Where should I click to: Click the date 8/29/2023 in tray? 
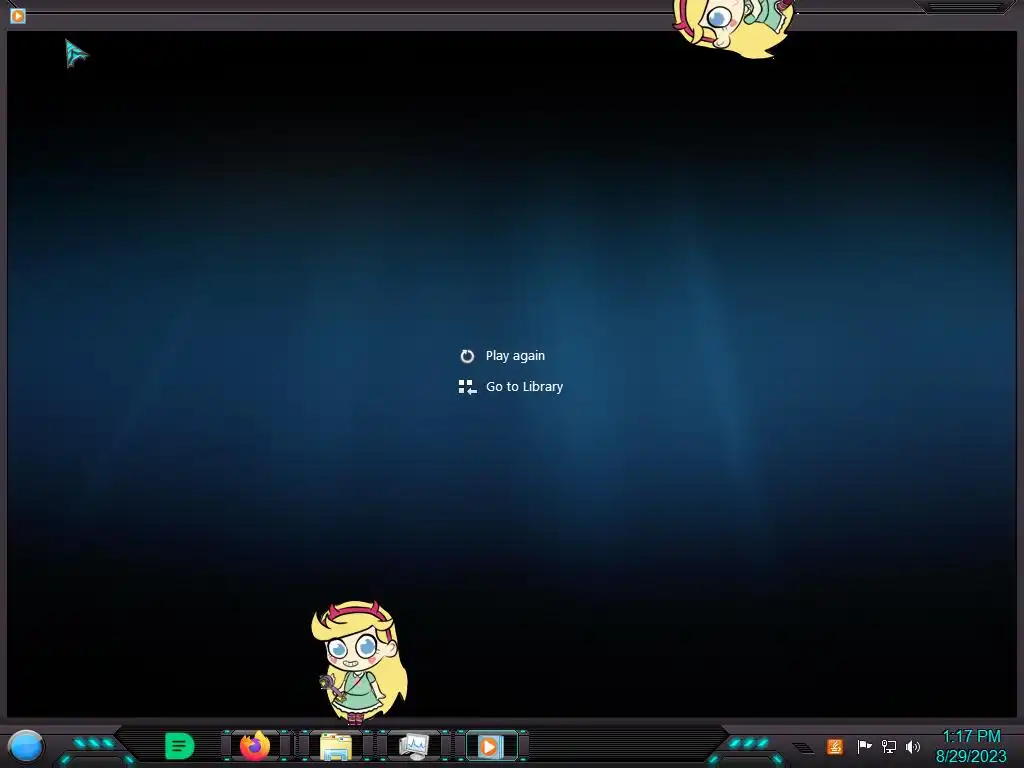coord(971,756)
